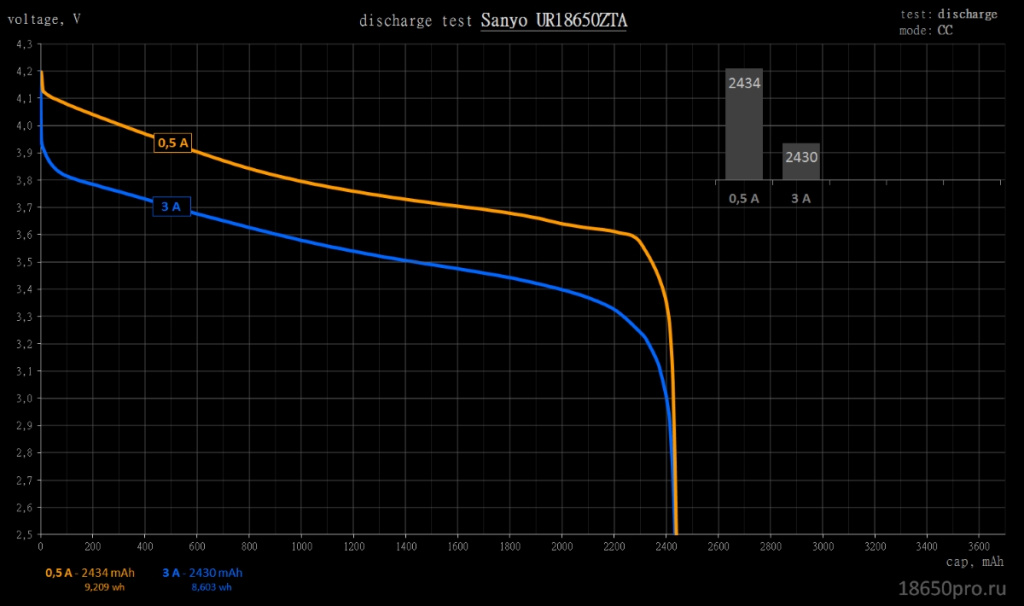Click the 2430 capacity bar
Screen dimensions: 1024x606
pyautogui.click(x=801, y=161)
